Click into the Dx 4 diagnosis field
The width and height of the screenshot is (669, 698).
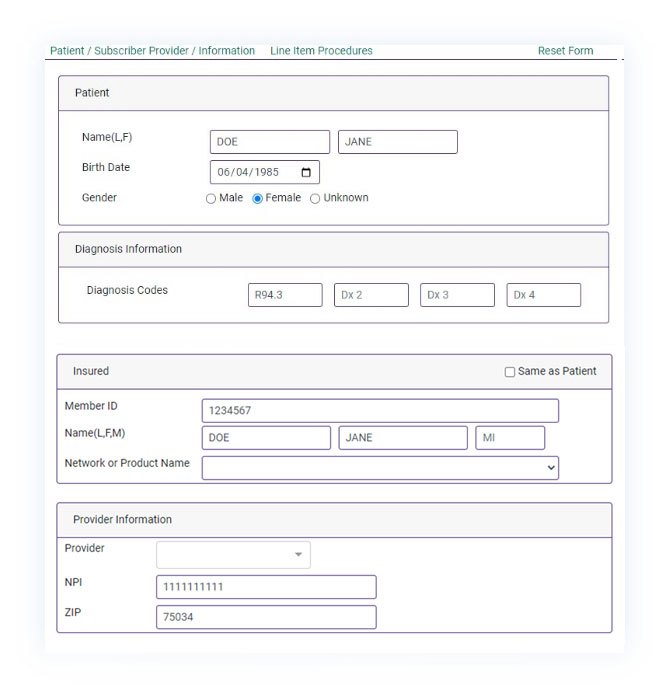pos(543,295)
